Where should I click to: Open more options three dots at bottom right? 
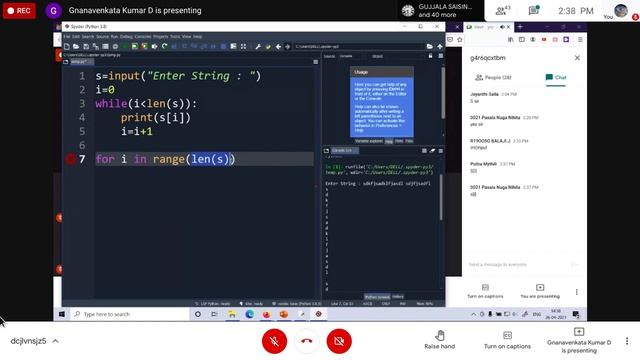click(627, 341)
